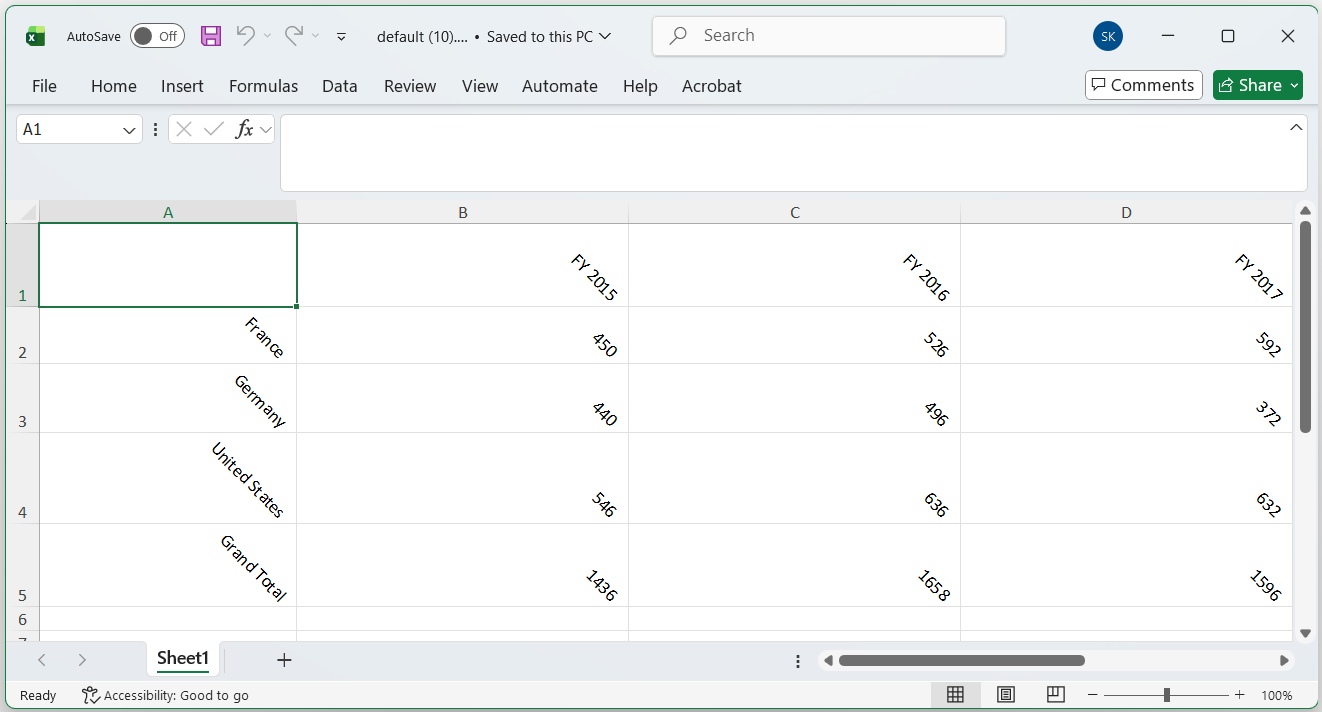Open the Data ribbon tab
Screen dimensions: 1322x712
coord(339,86)
